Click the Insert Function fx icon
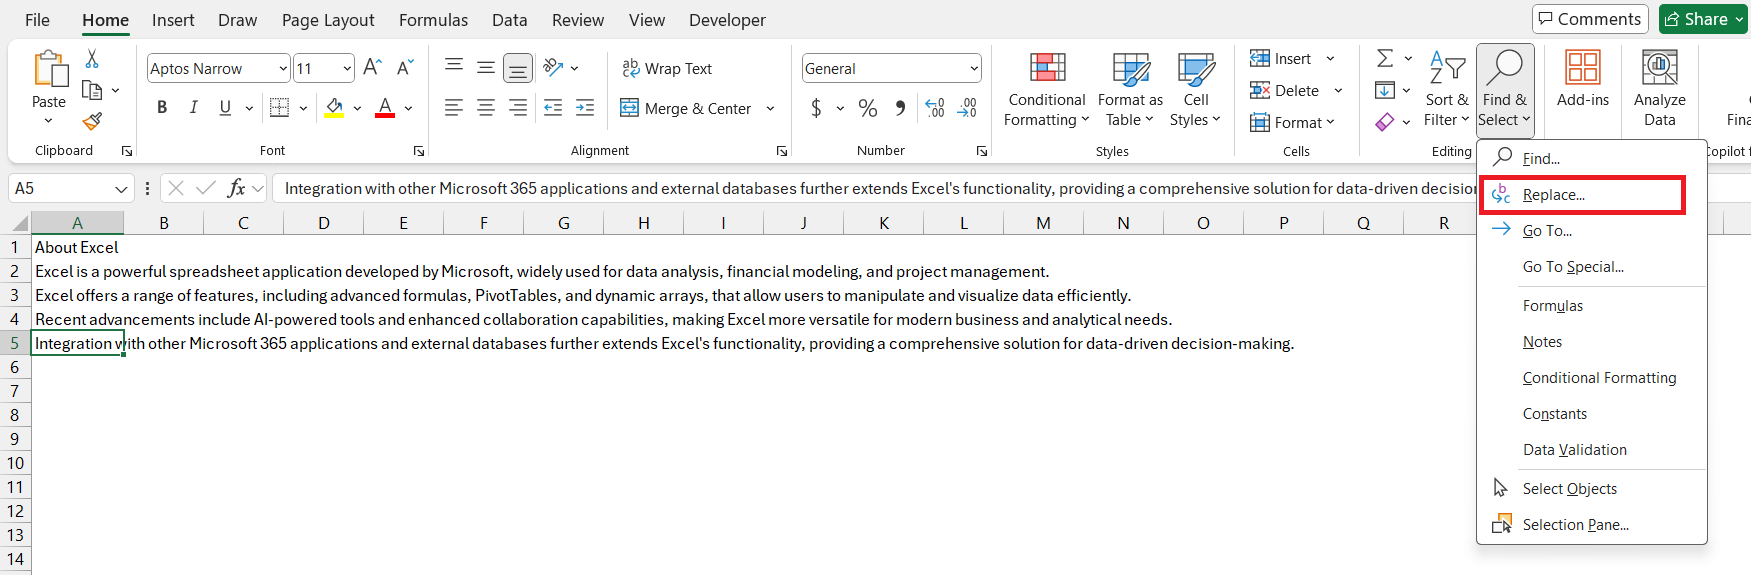 [237, 188]
